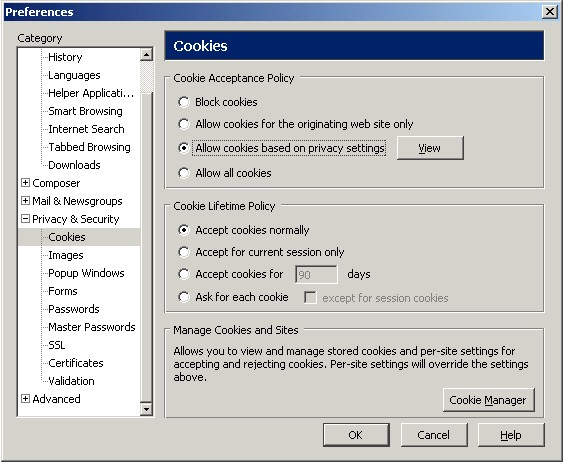This screenshot has height=464, width=563.
Task: Select the Mail & Newsgroups label
Action: point(77,201)
